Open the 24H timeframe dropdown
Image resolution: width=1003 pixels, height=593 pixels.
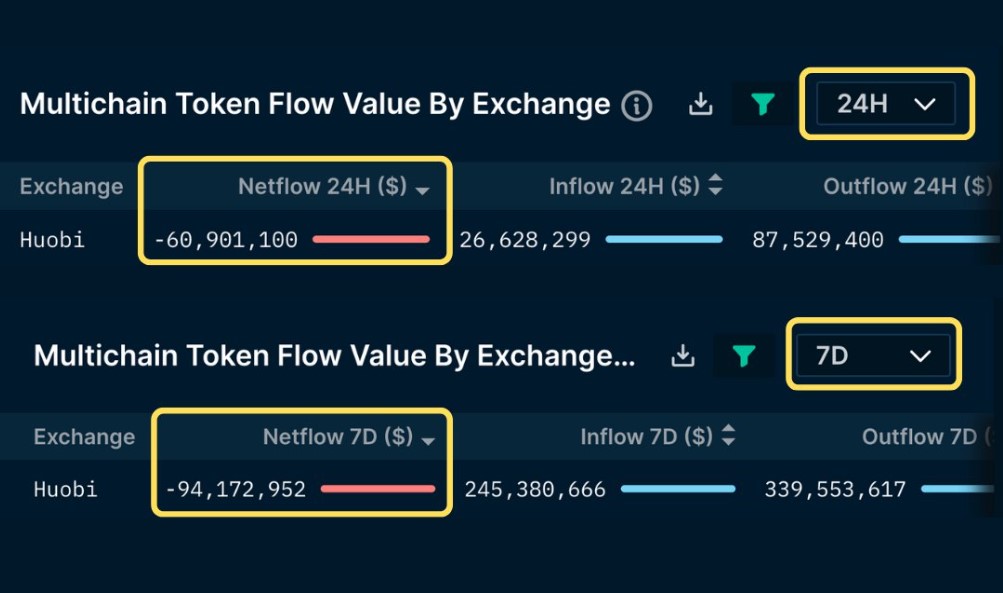tap(886, 104)
